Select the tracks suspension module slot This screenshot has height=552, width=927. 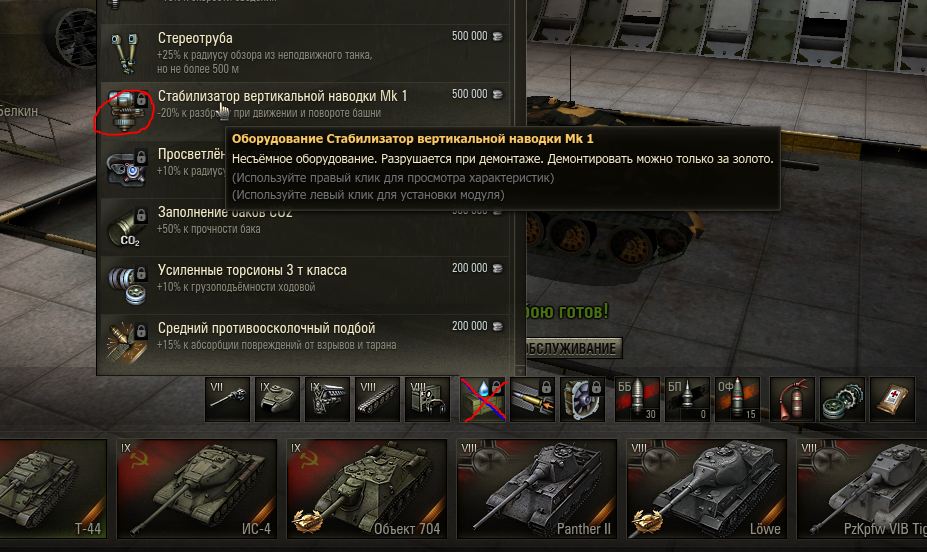tap(377, 400)
